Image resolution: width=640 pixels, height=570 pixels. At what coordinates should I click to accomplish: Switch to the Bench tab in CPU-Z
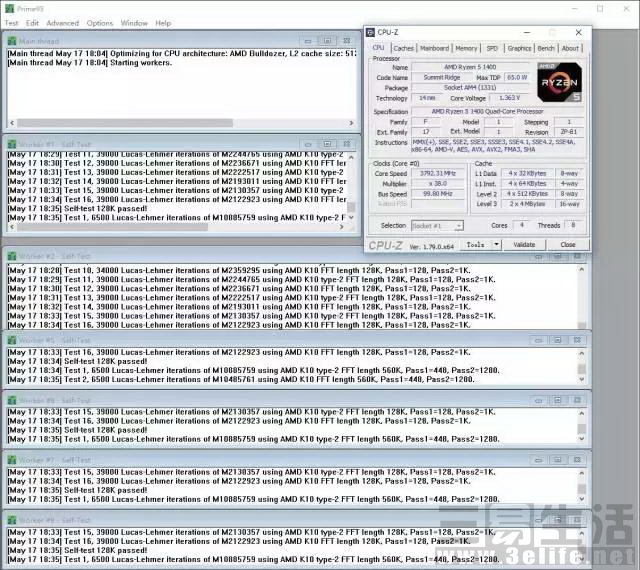pos(546,48)
